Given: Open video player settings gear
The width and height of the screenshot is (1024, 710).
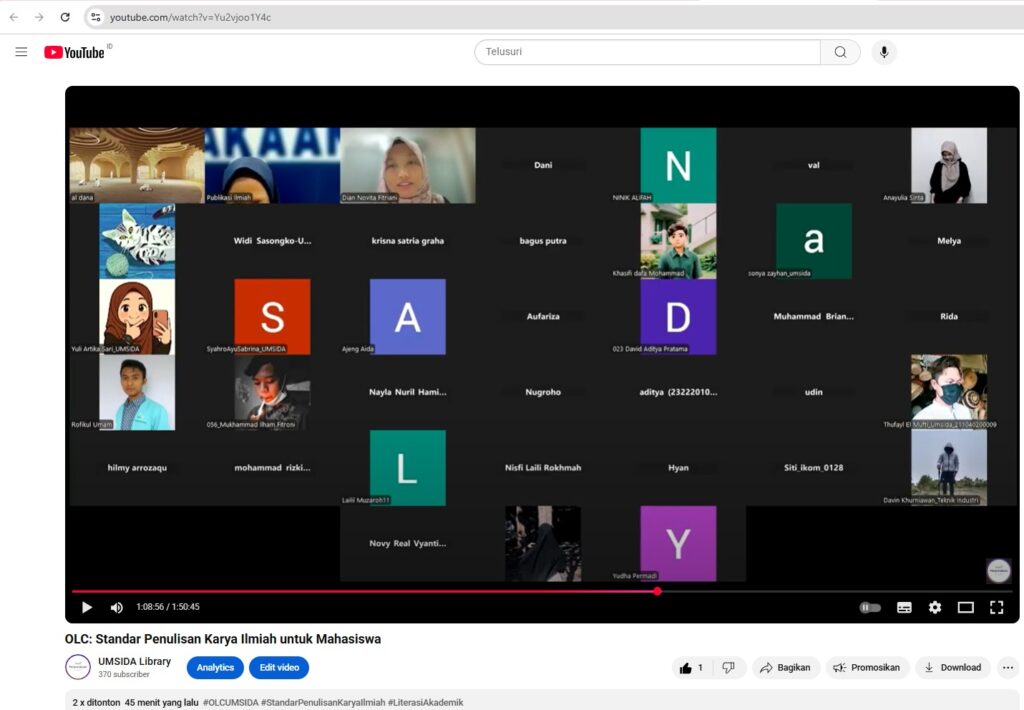Looking at the screenshot, I should (x=935, y=607).
